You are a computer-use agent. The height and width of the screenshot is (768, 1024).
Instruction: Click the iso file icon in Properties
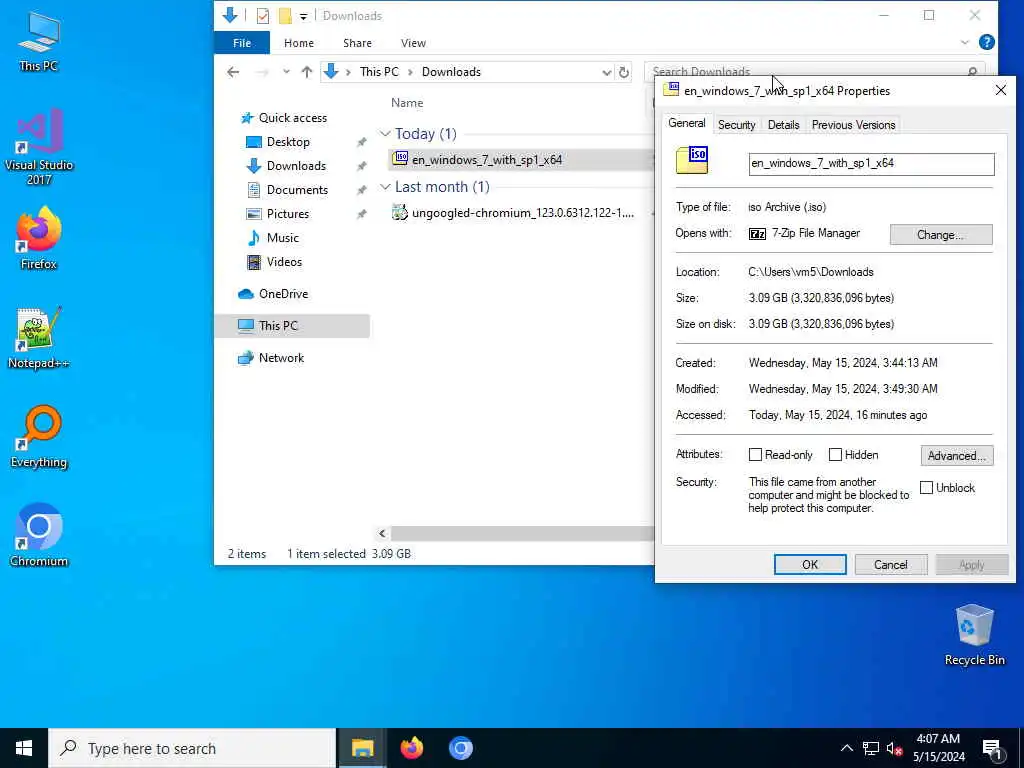click(x=692, y=161)
